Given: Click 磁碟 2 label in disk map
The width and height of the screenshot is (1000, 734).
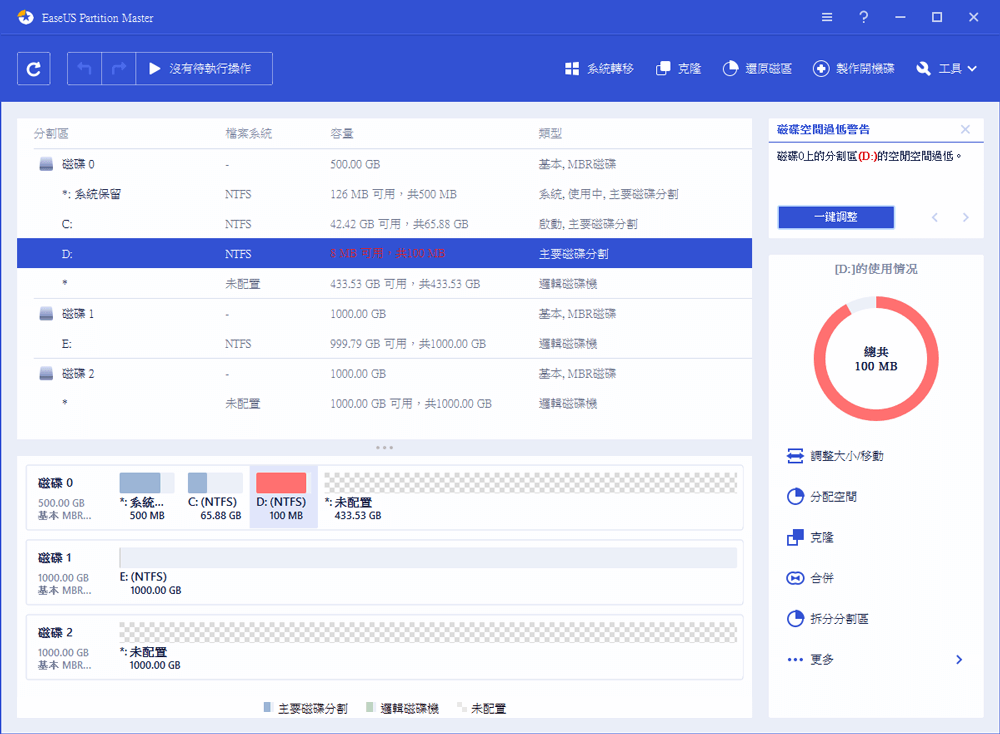Looking at the screenshot, I should point(55,633).
